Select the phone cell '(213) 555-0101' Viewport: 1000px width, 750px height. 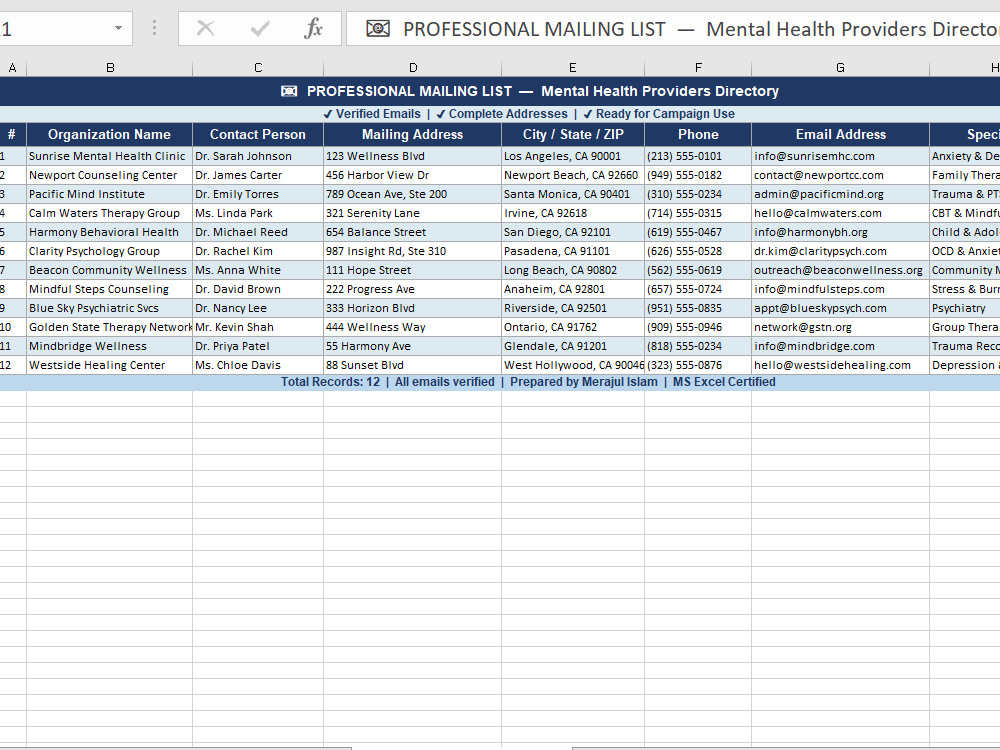click(x=698, y=156)
